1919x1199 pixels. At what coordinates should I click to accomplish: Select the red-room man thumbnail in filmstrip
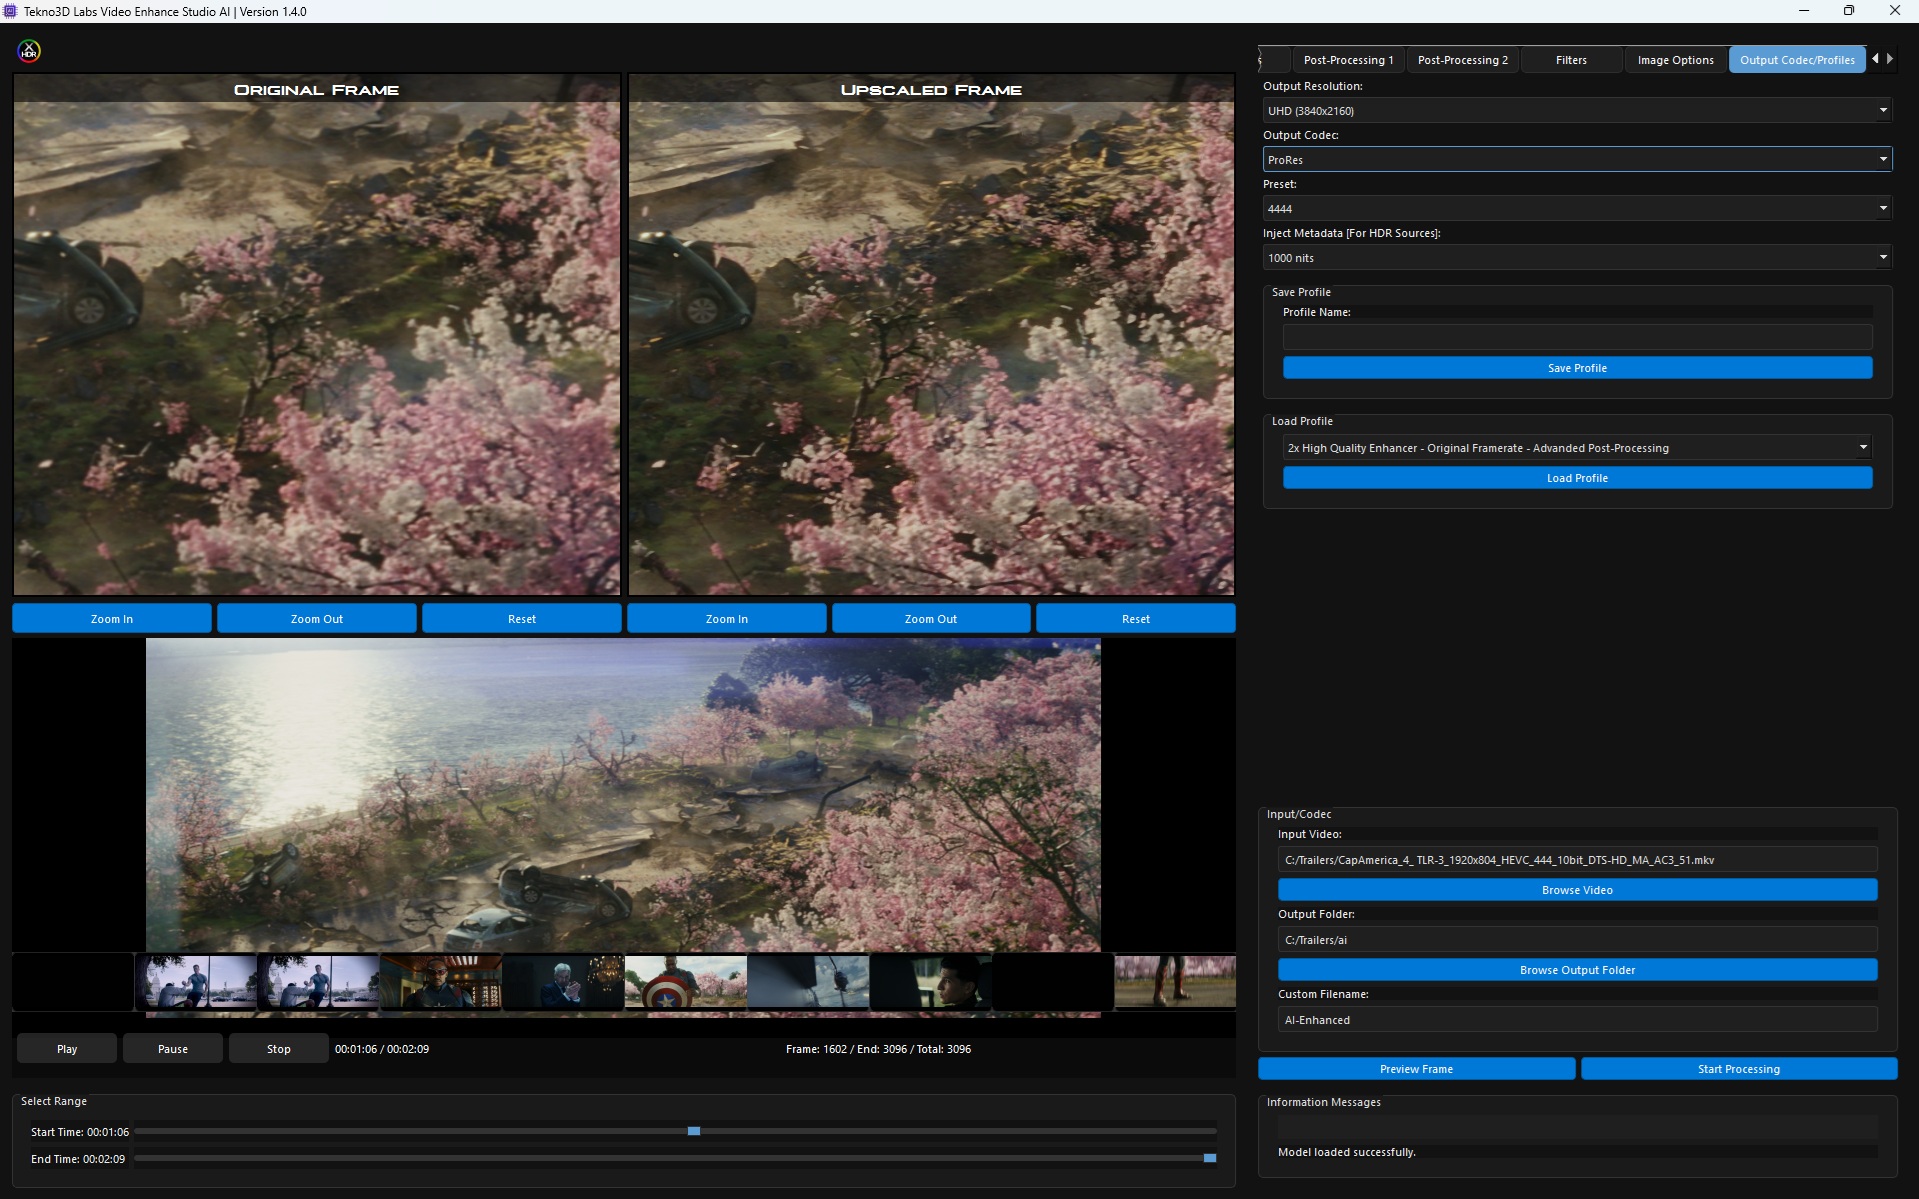coord(441,982)
